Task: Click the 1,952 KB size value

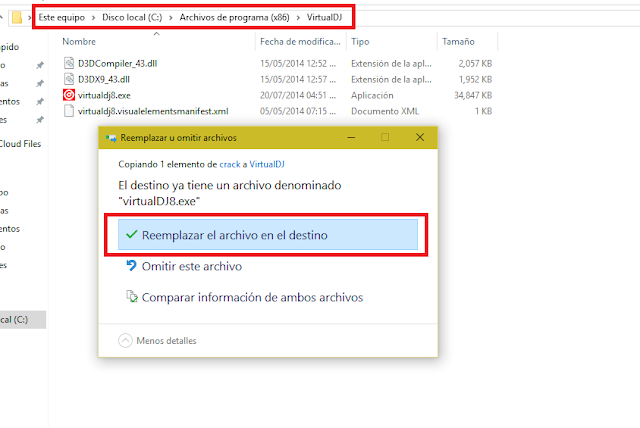Action: pos(475,80)
